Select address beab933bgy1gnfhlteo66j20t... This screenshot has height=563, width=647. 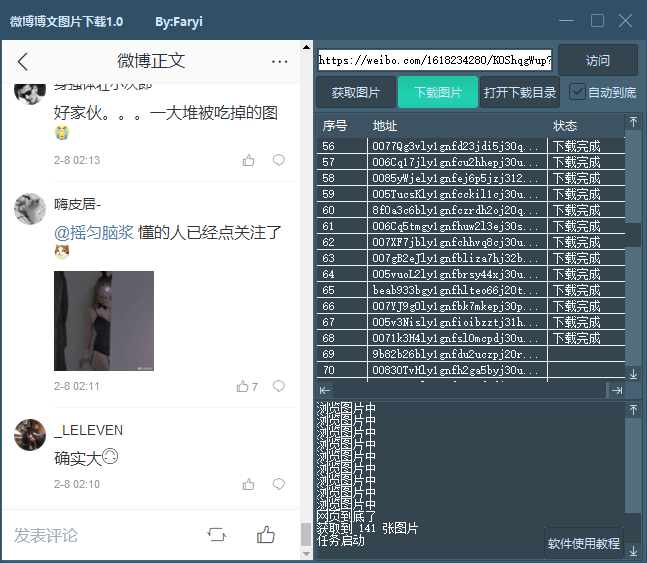click(x=455, y=291)
